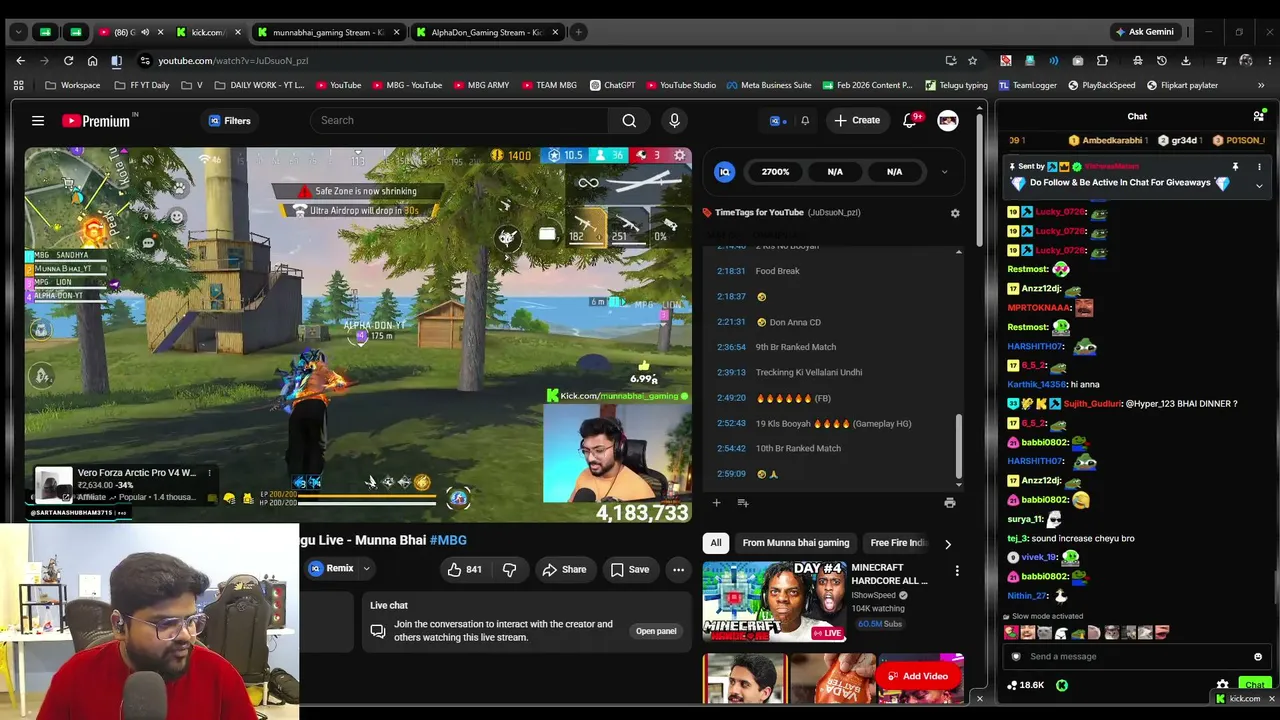Click the YouTube search magnifier button

[x=629, y=121]
